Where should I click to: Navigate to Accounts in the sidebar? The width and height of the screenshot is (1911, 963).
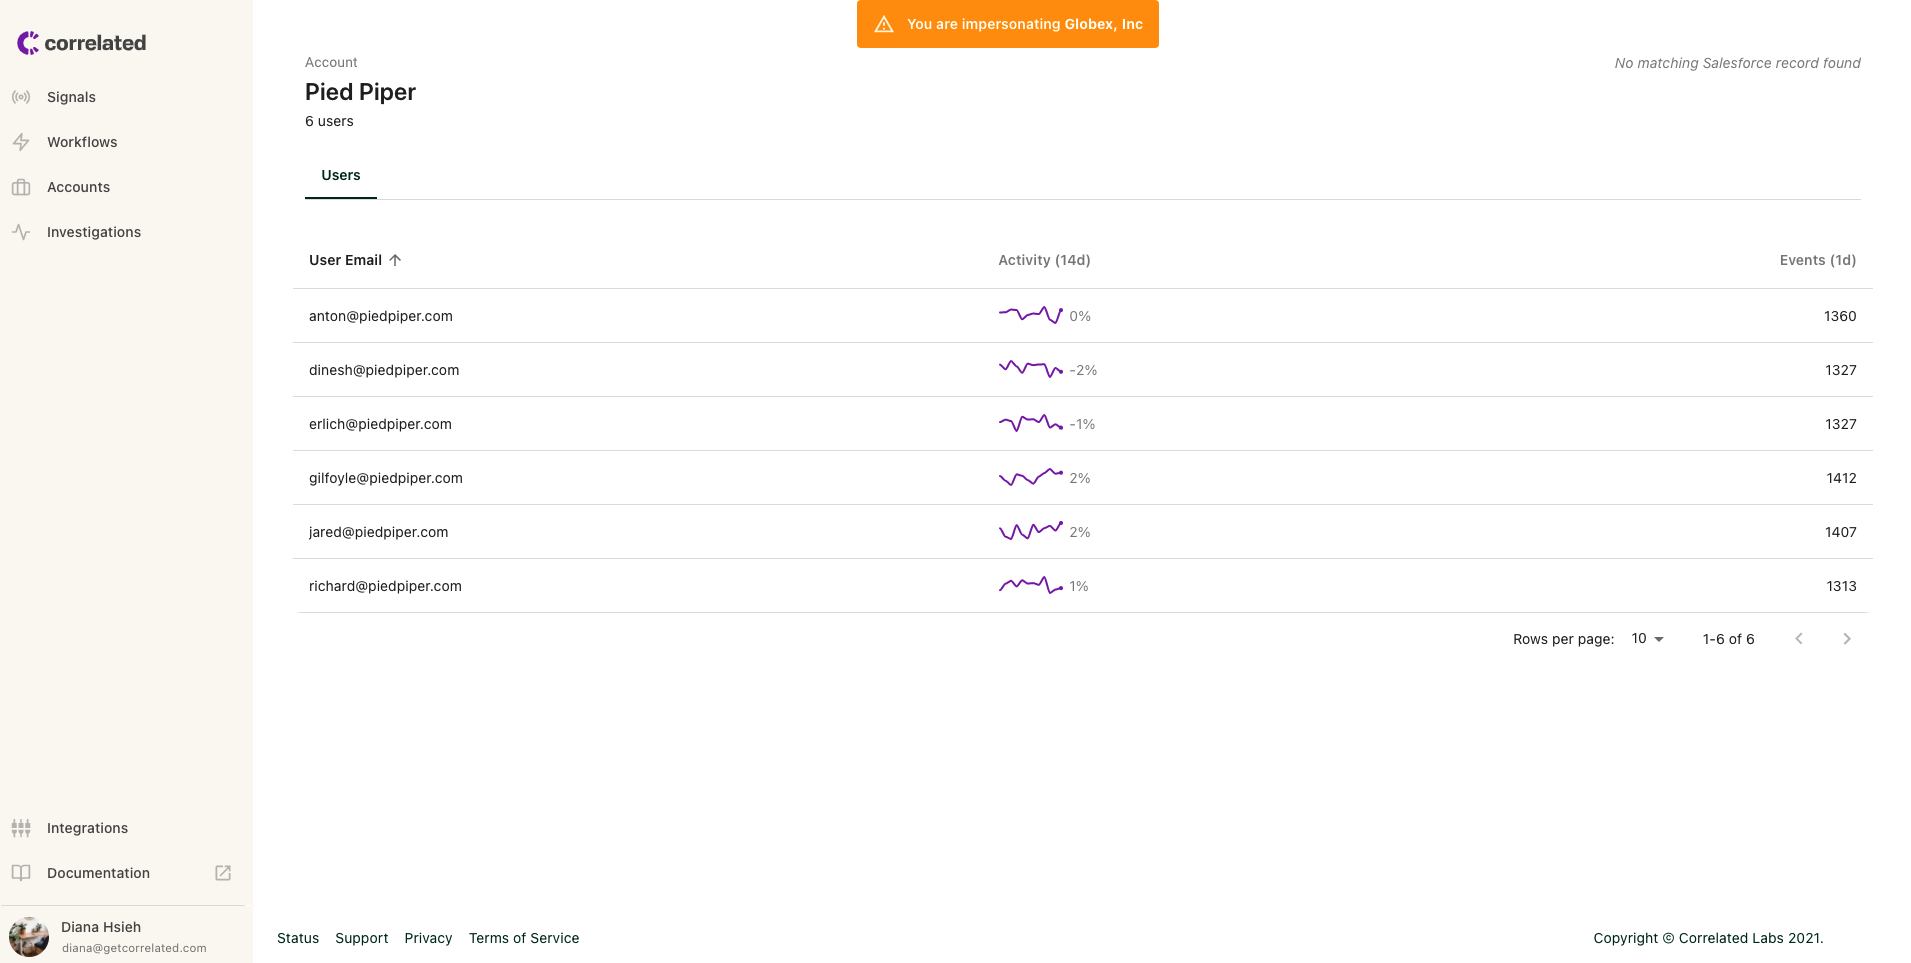78,187
